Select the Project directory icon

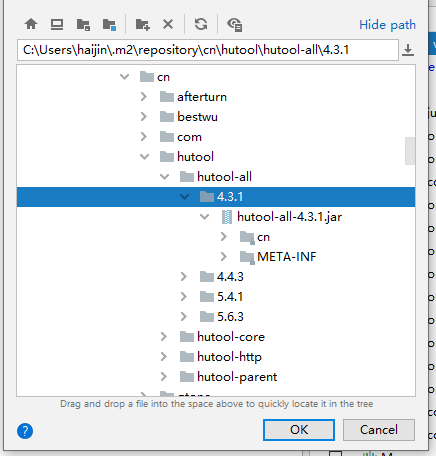pos(83,24)
